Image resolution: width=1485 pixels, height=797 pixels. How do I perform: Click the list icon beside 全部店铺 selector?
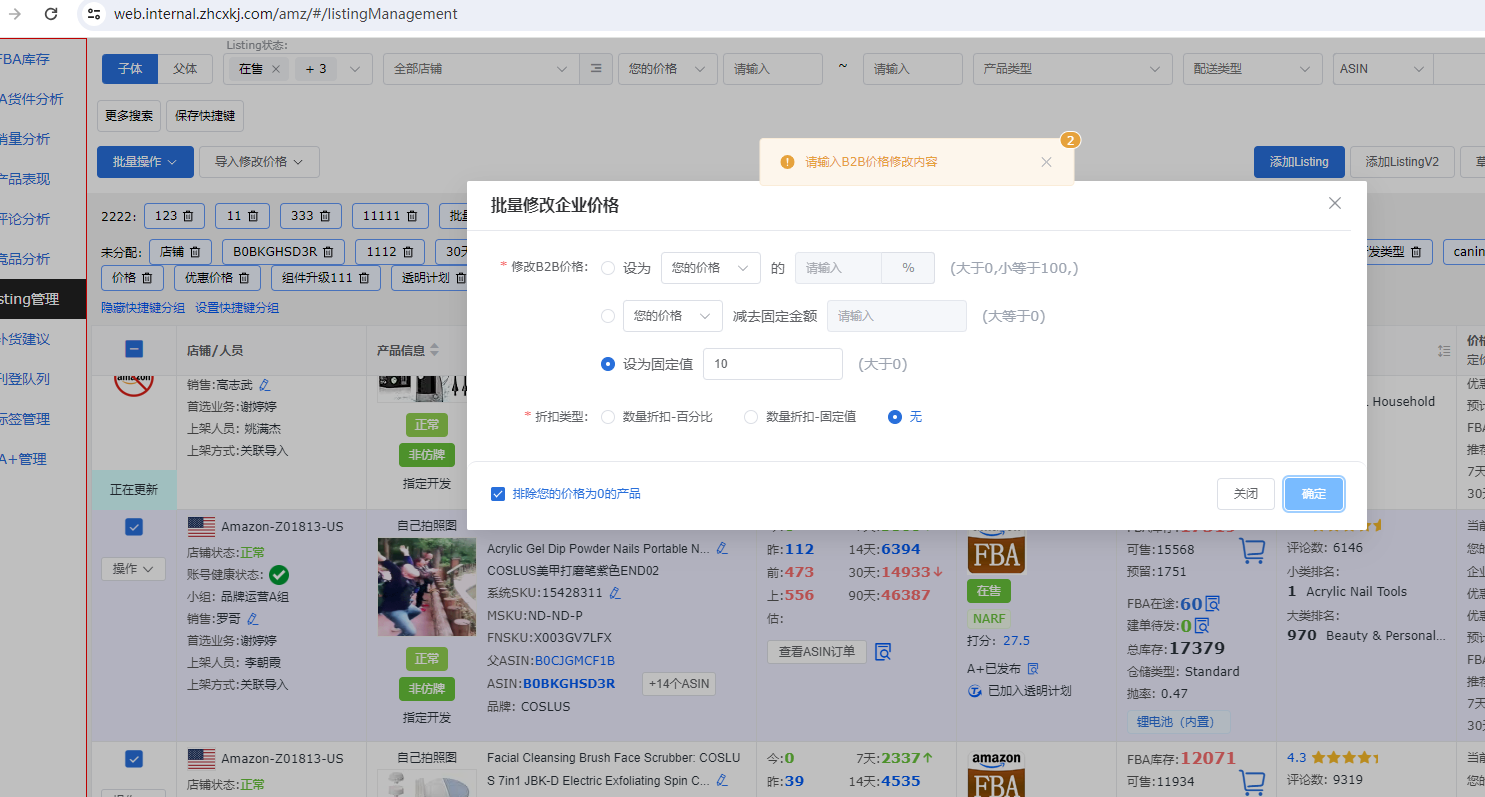click(x=596, y=68)
